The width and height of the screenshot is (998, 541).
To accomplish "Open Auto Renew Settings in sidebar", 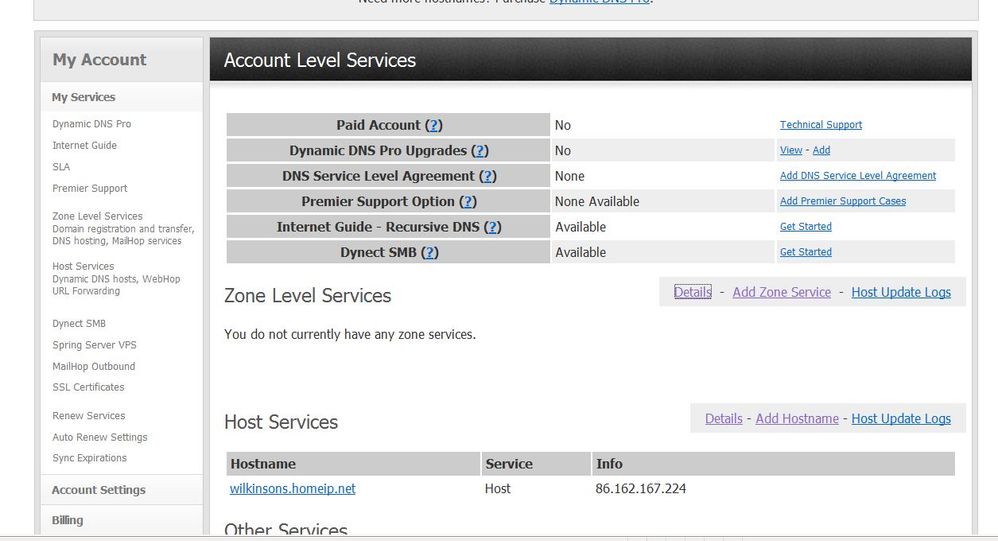I will click(x=99, y=437).
